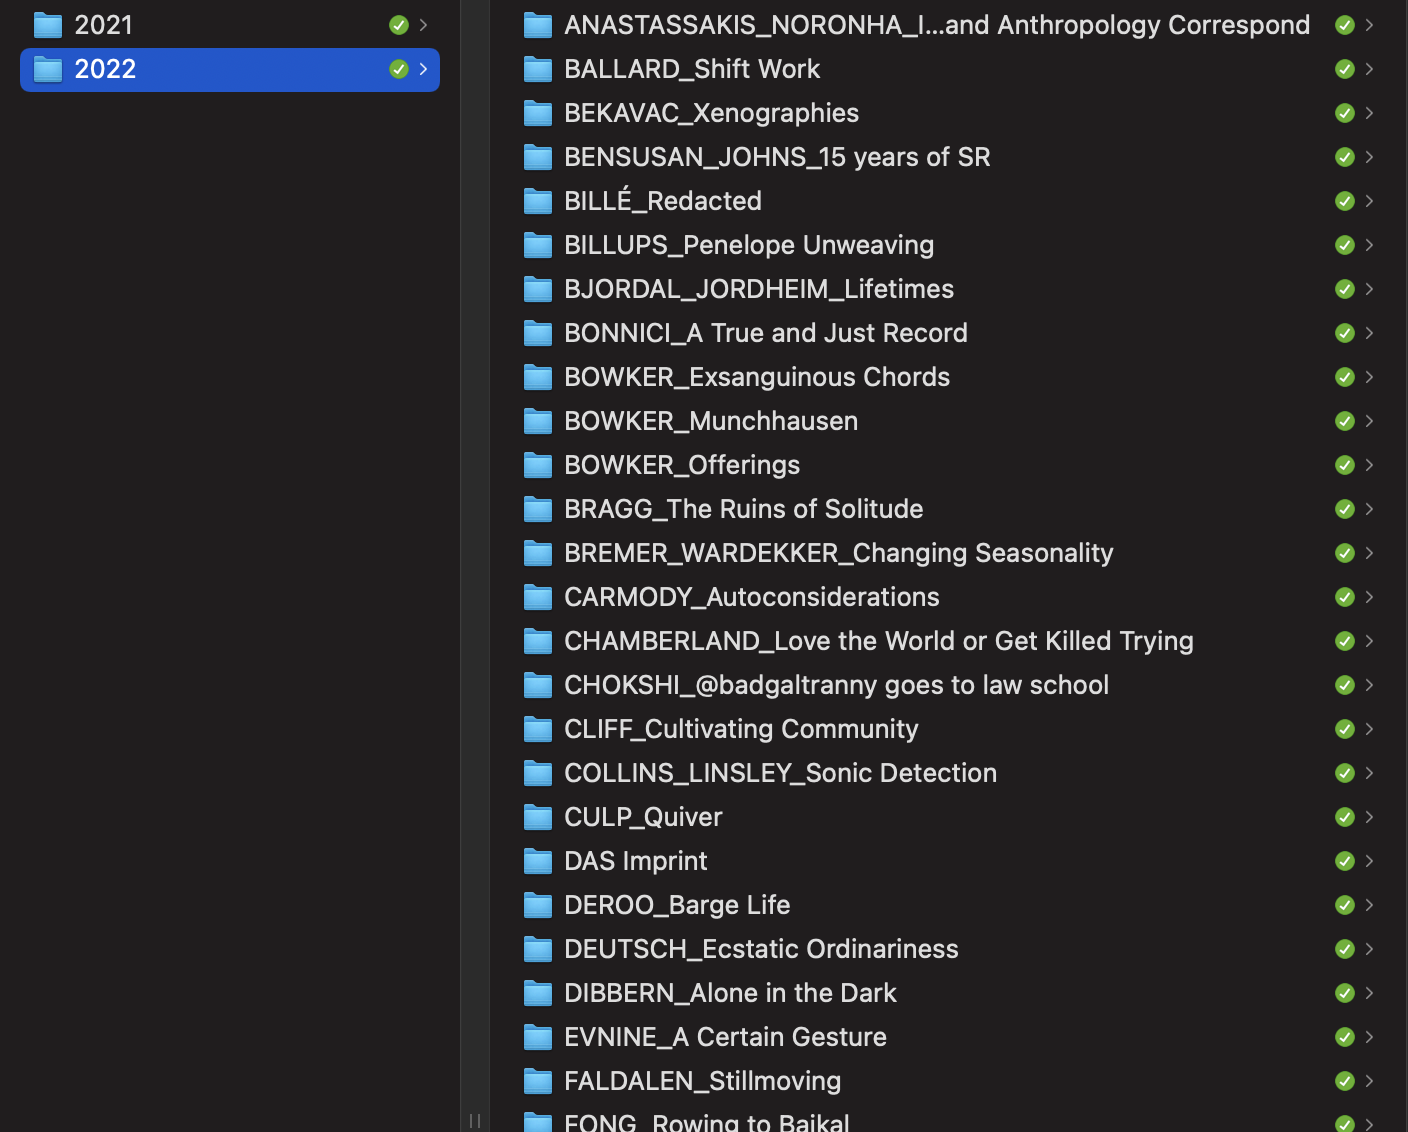Expand the arrow beside COLLINS_LINSLEY_Sonic Detection
1408x1132 pixels.
[1369, 773]
